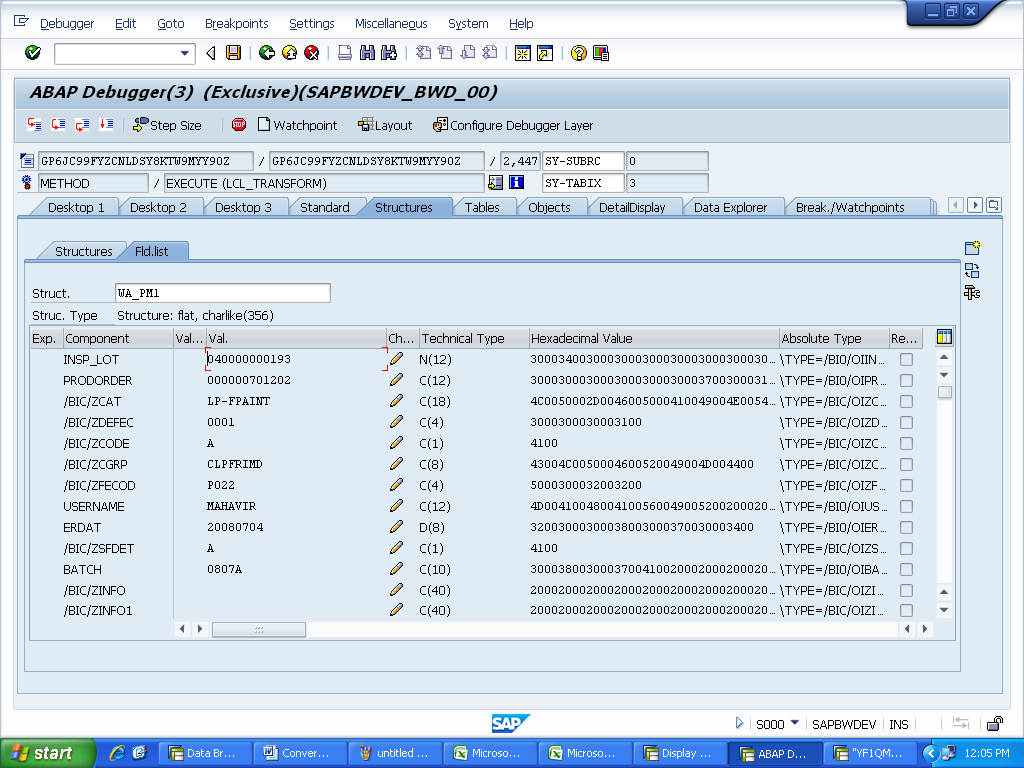Click the yellow Help question mark icon
The height and width of the screenshot is (768, 1024).
(578, 53)
